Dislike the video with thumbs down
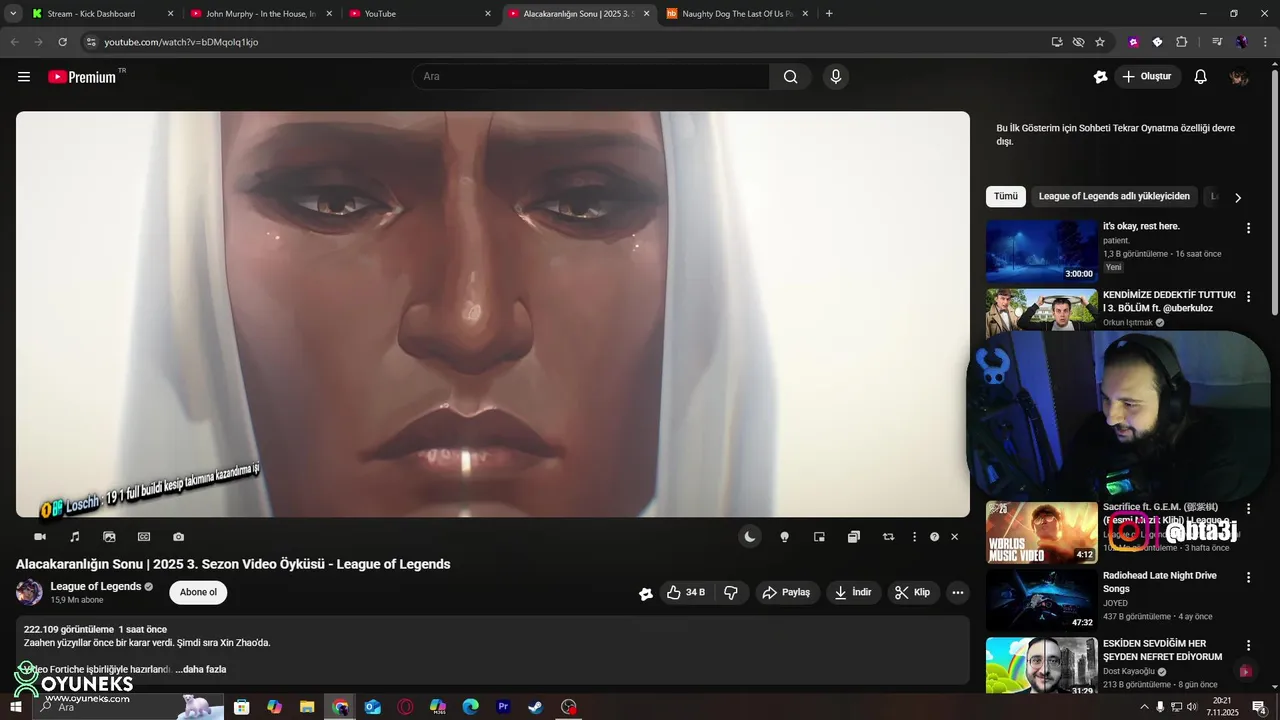1280x720 pixels. point(731,593)
